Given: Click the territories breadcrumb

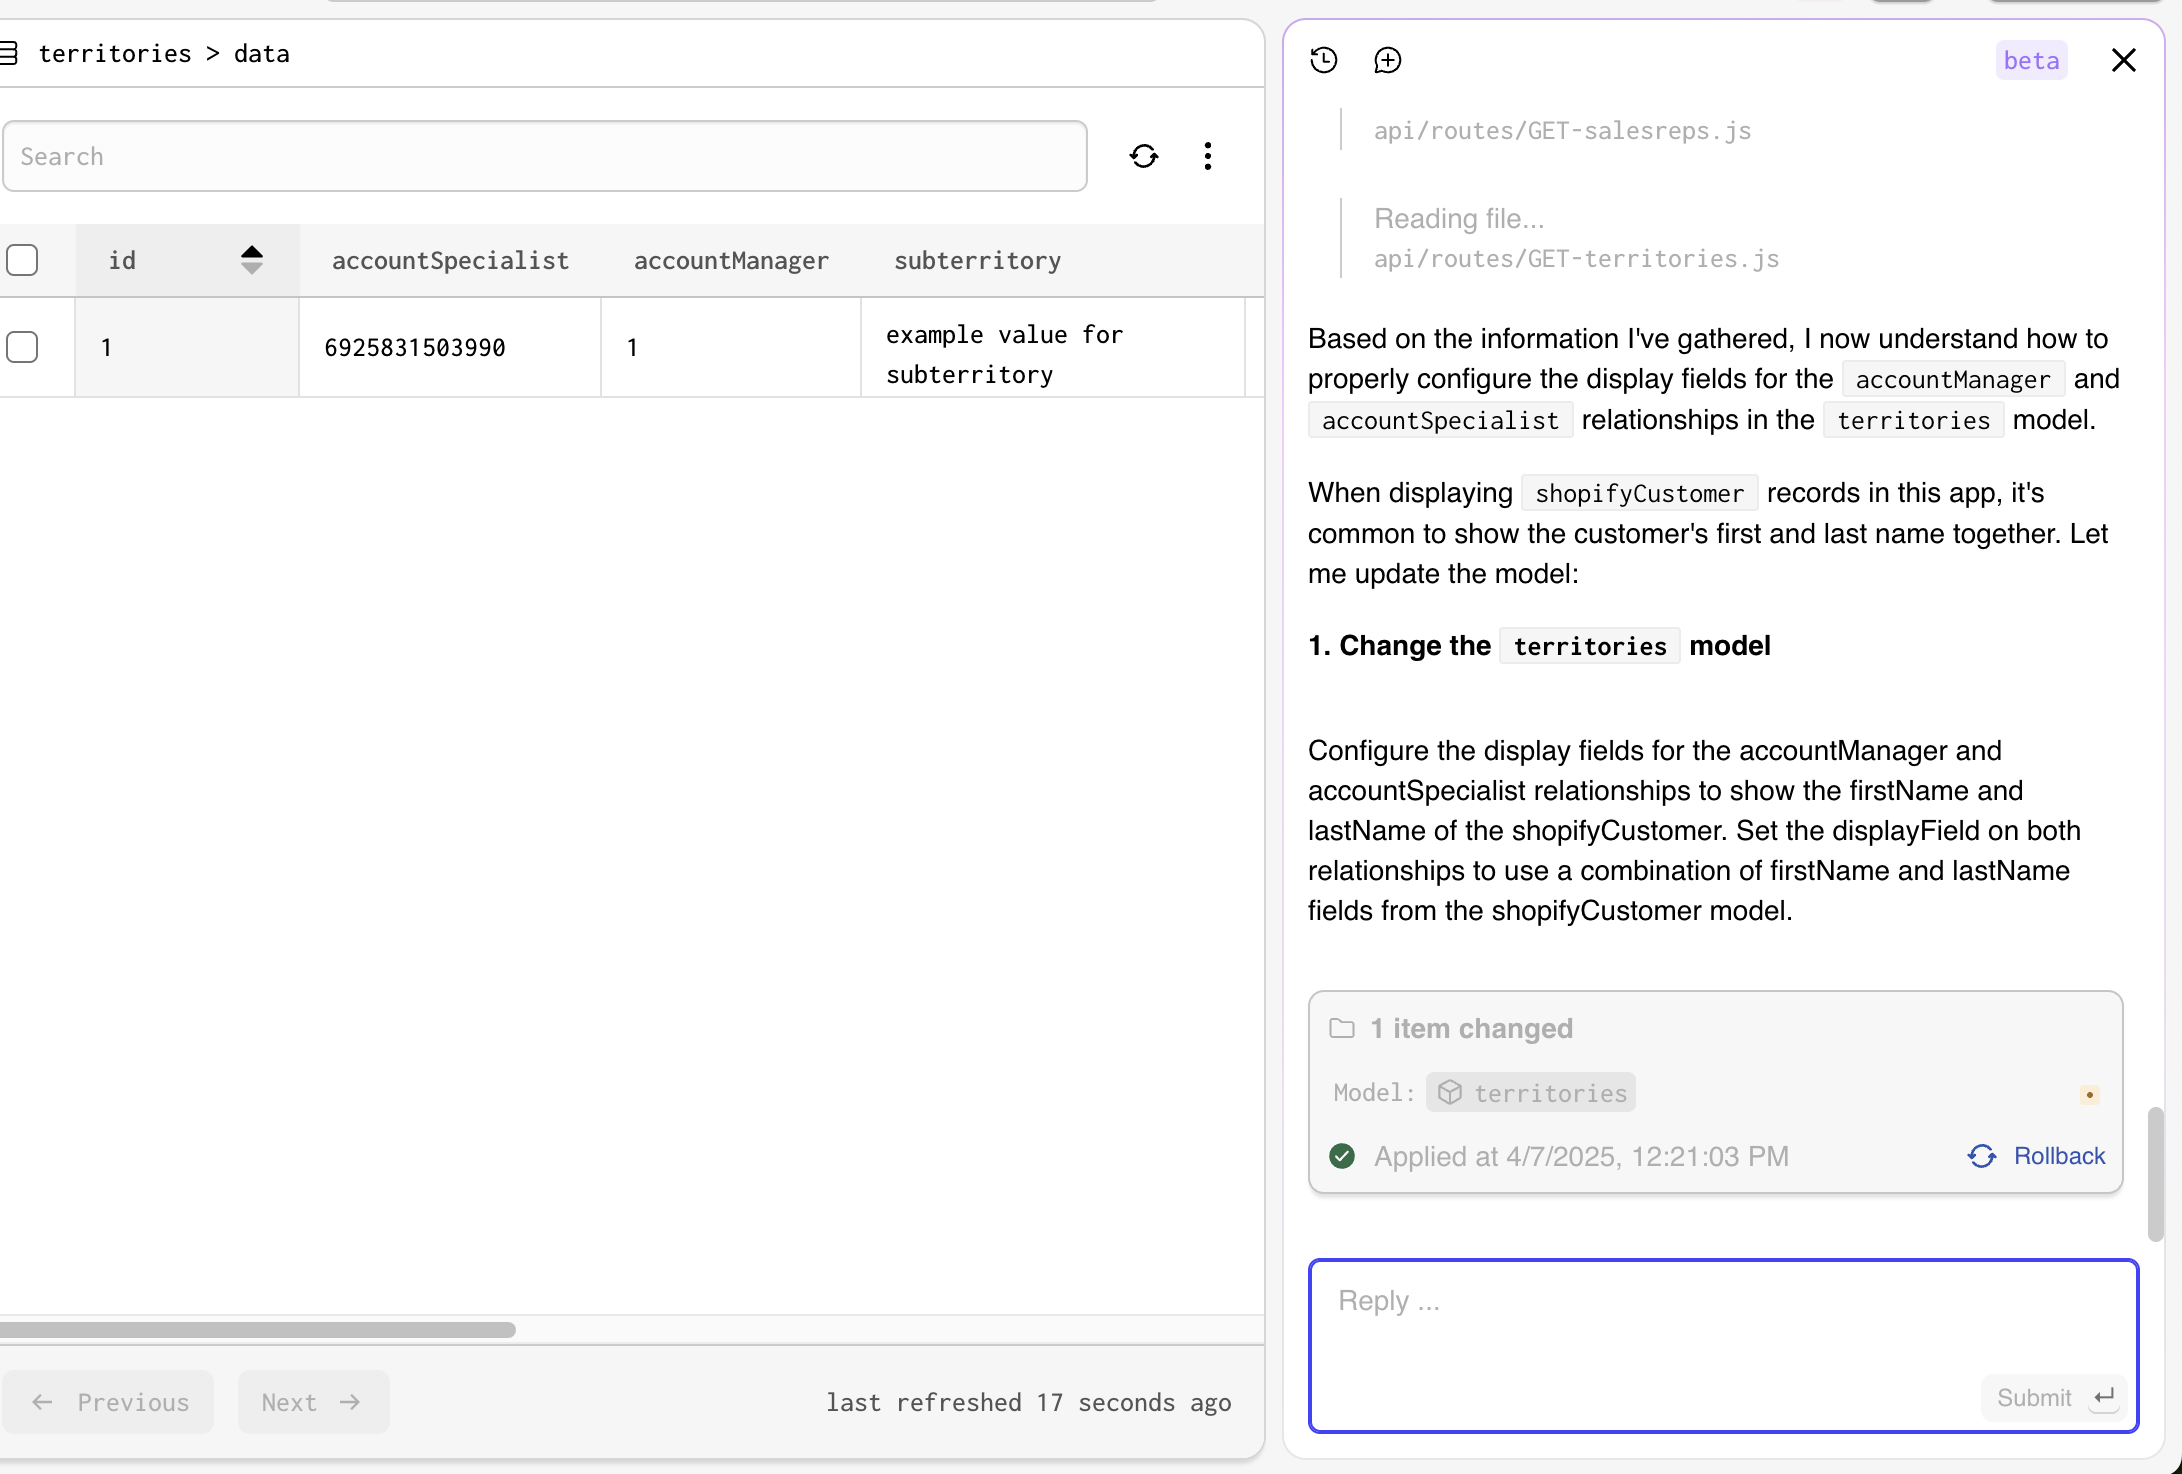Looking at the screenshot, I should 115,53.
